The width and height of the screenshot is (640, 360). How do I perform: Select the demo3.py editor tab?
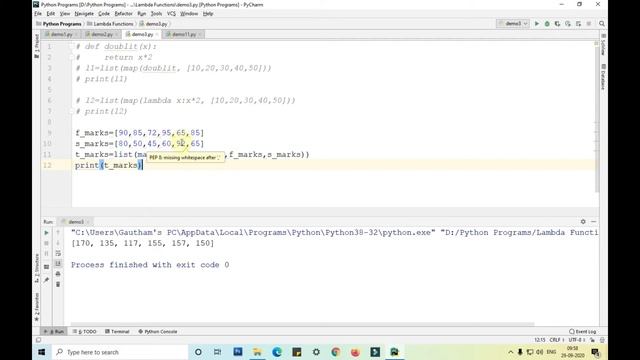pos(142,34)
